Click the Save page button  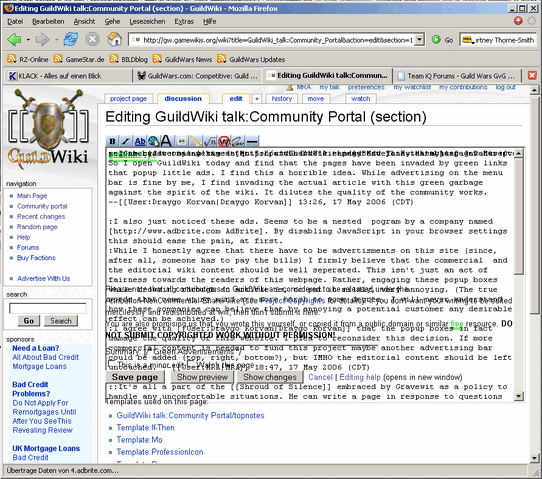click(x=135, y=377)
